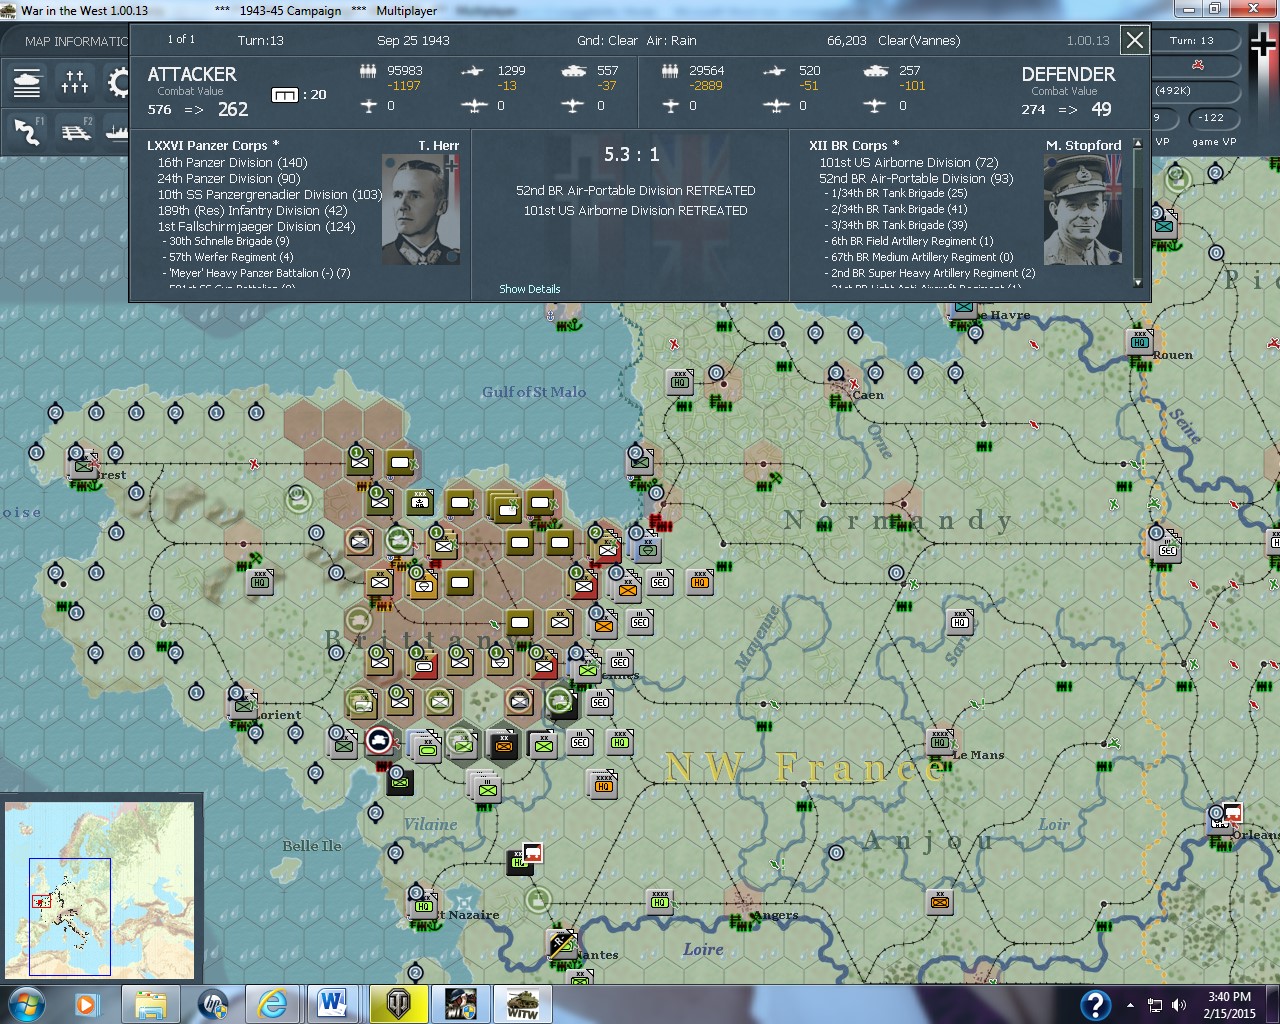The height and width of the screenshot is (1024, 1280).
Task: Select 10th SS Panzergrenadier Division entry
Action: (x=270, y=195)
